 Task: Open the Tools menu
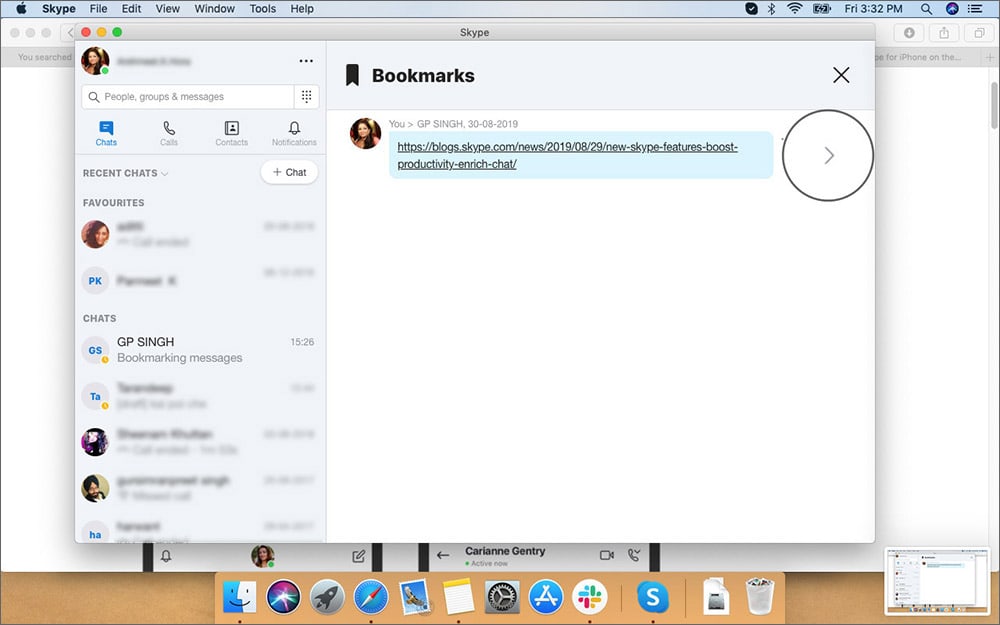pyautogui.click(x=262, y=8)
